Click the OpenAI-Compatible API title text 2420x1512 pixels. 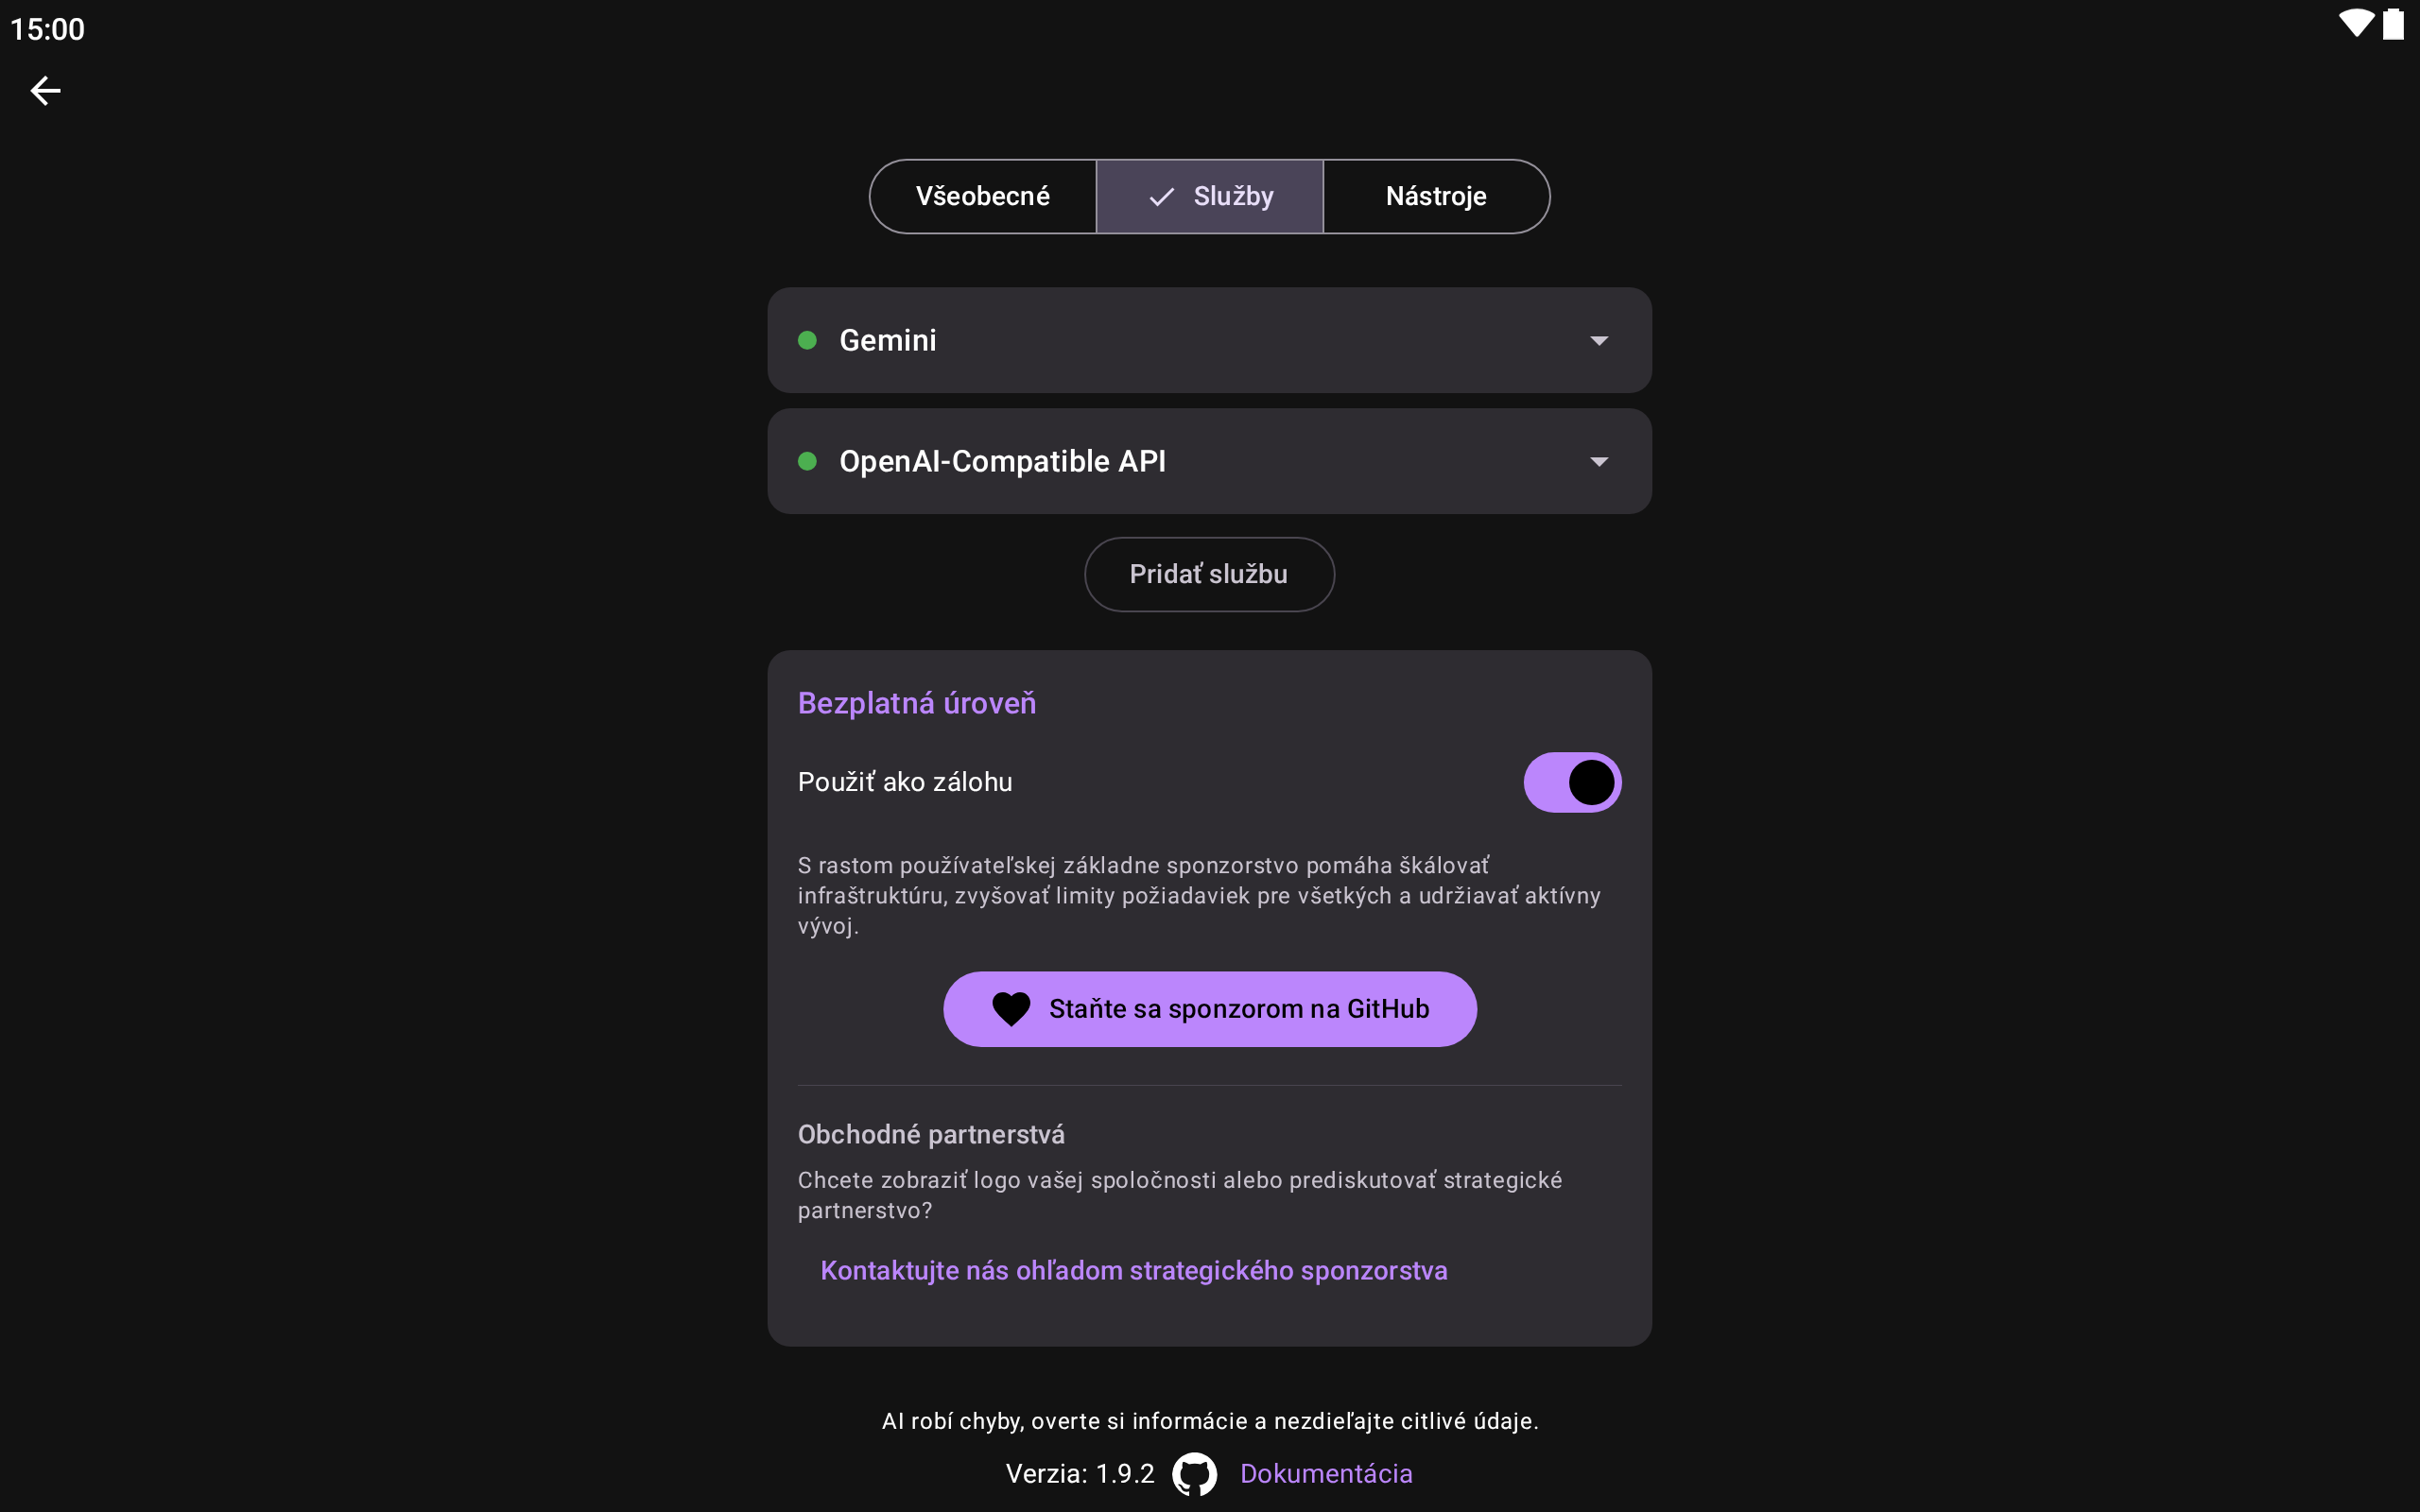pyautogui.click(x=1002, y=461)
